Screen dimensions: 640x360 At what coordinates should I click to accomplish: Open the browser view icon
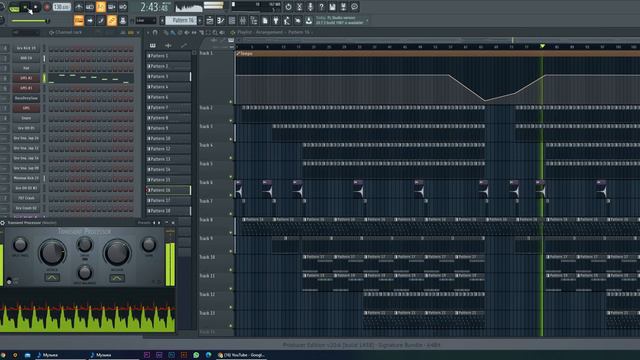click(x=254, y=20)
